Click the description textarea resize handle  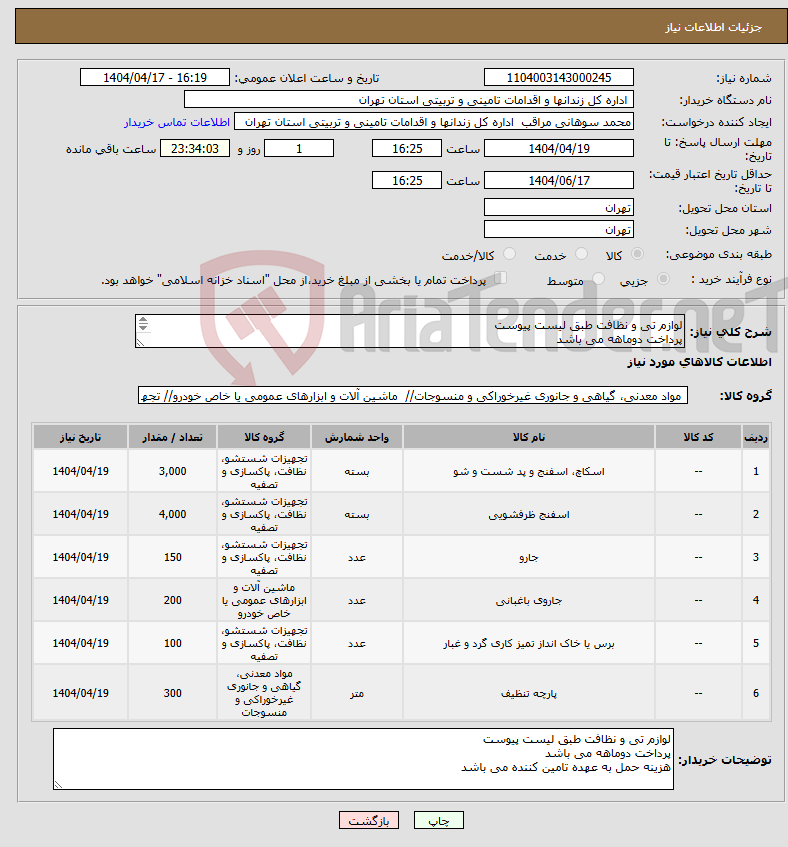pos(140,342)
